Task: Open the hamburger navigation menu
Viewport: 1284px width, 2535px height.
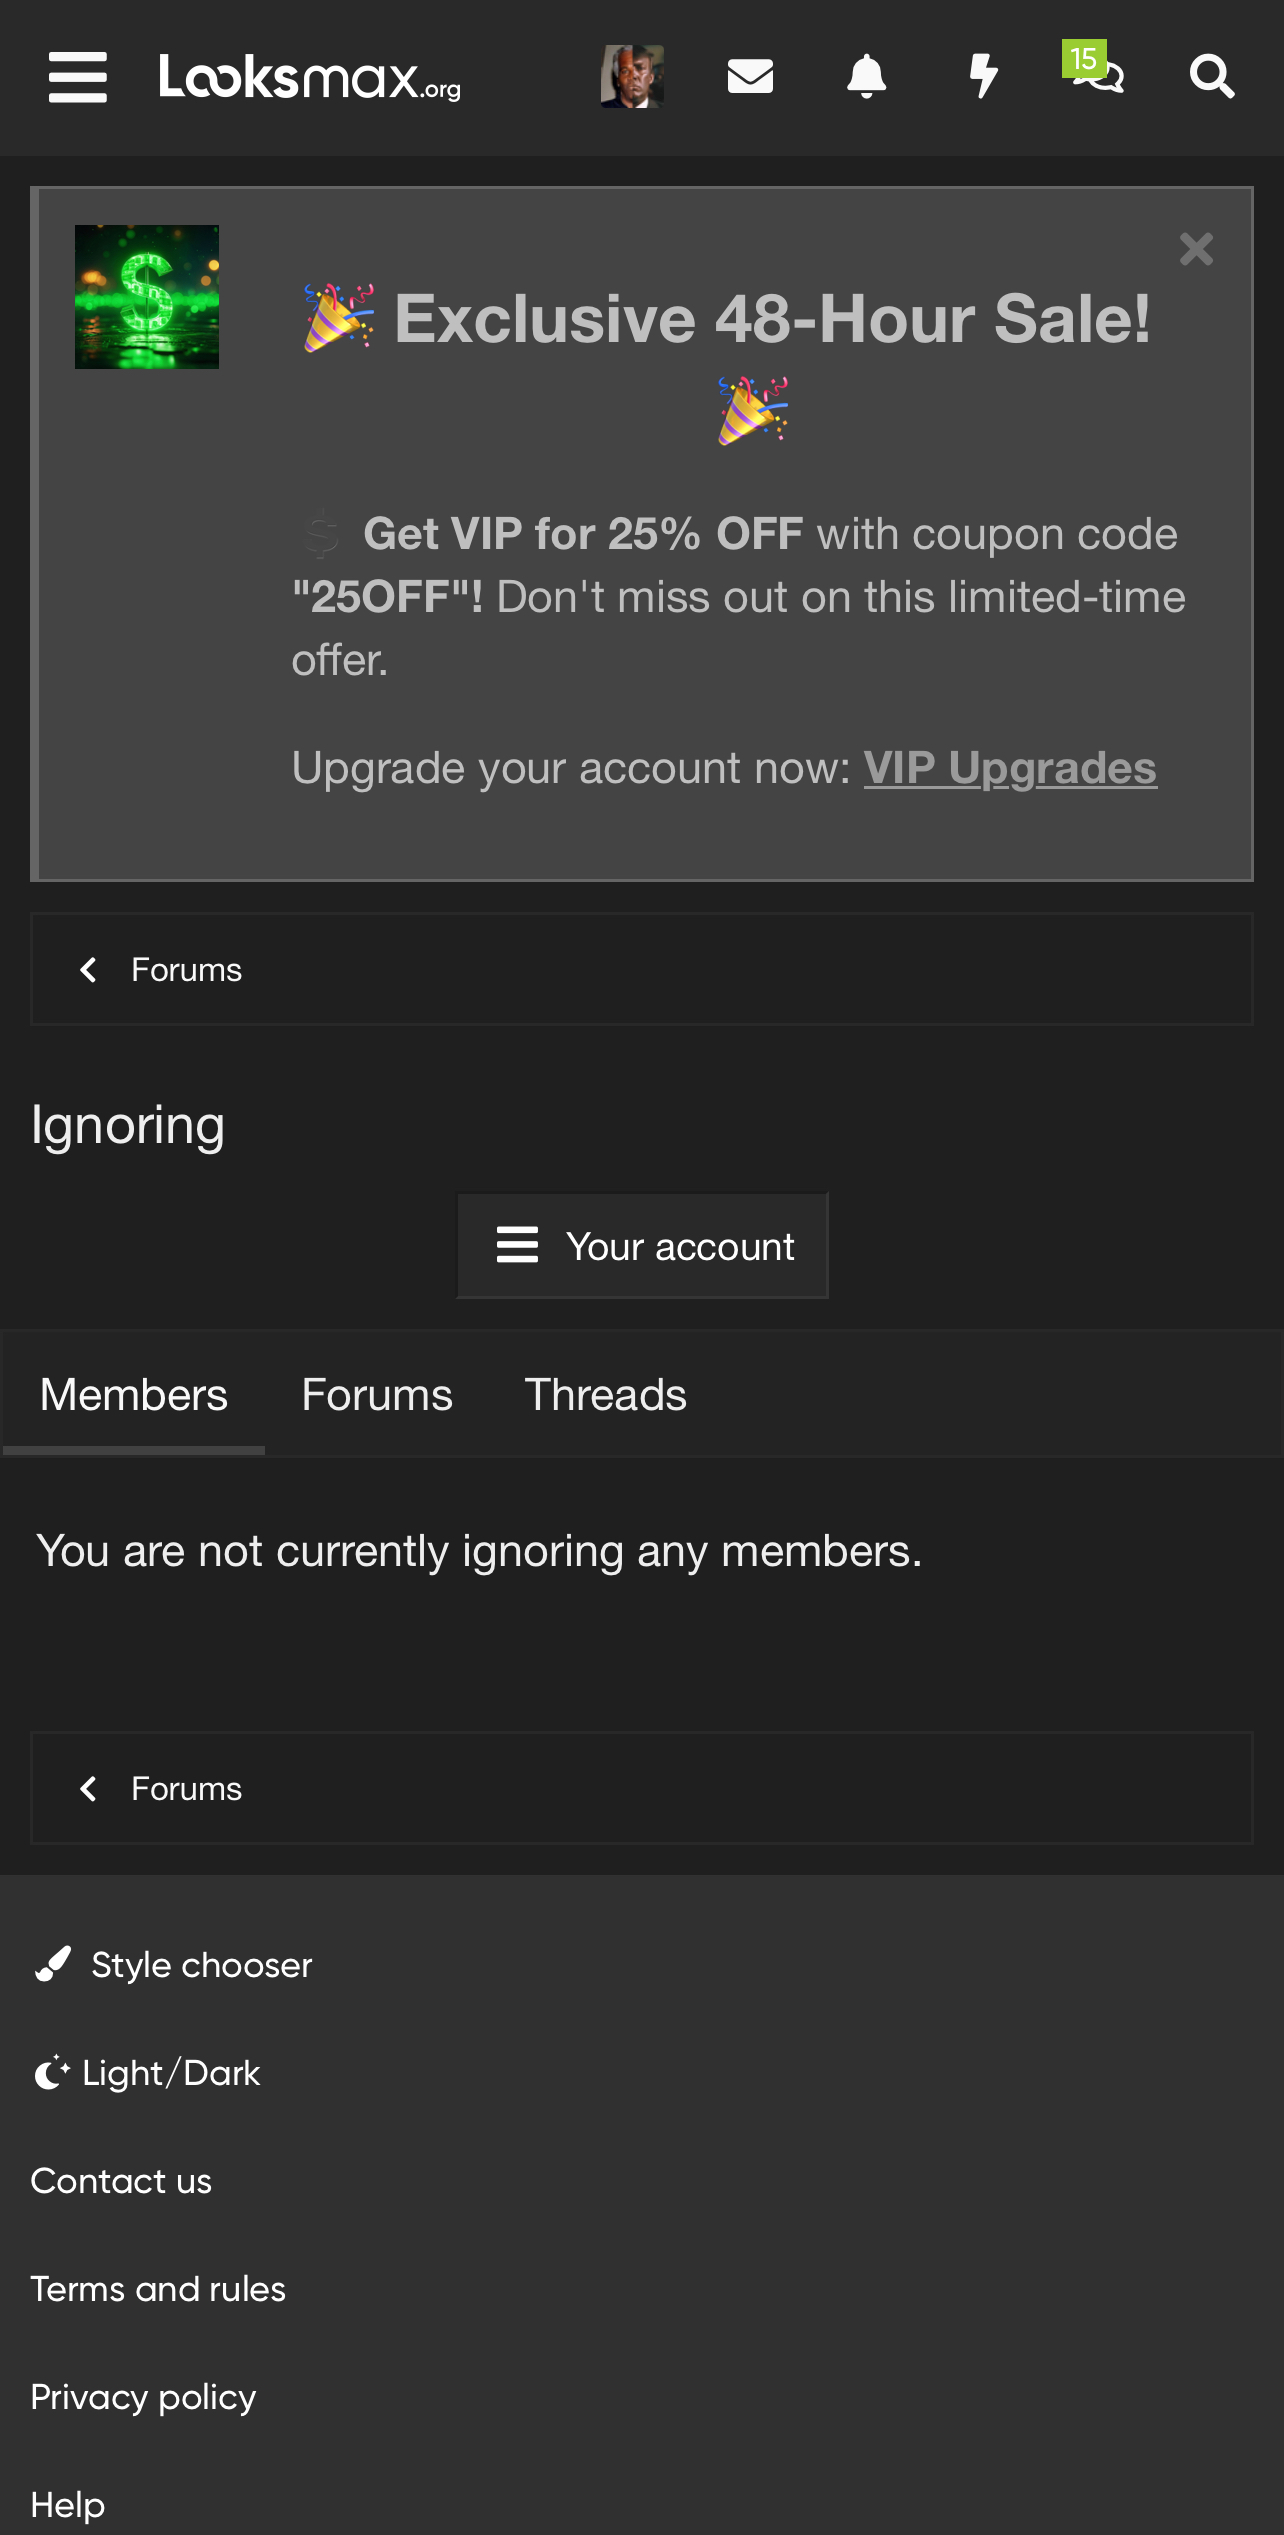Action: 77,77
